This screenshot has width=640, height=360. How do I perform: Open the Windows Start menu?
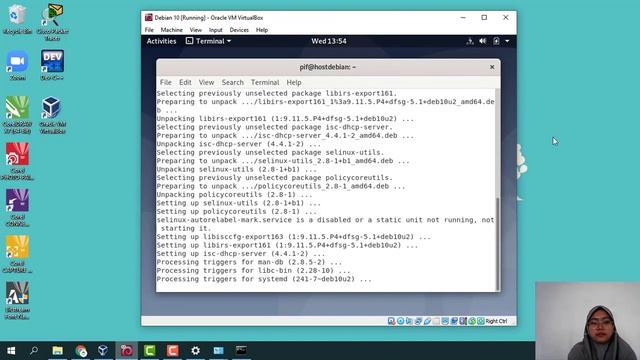(x=11, y=351)
